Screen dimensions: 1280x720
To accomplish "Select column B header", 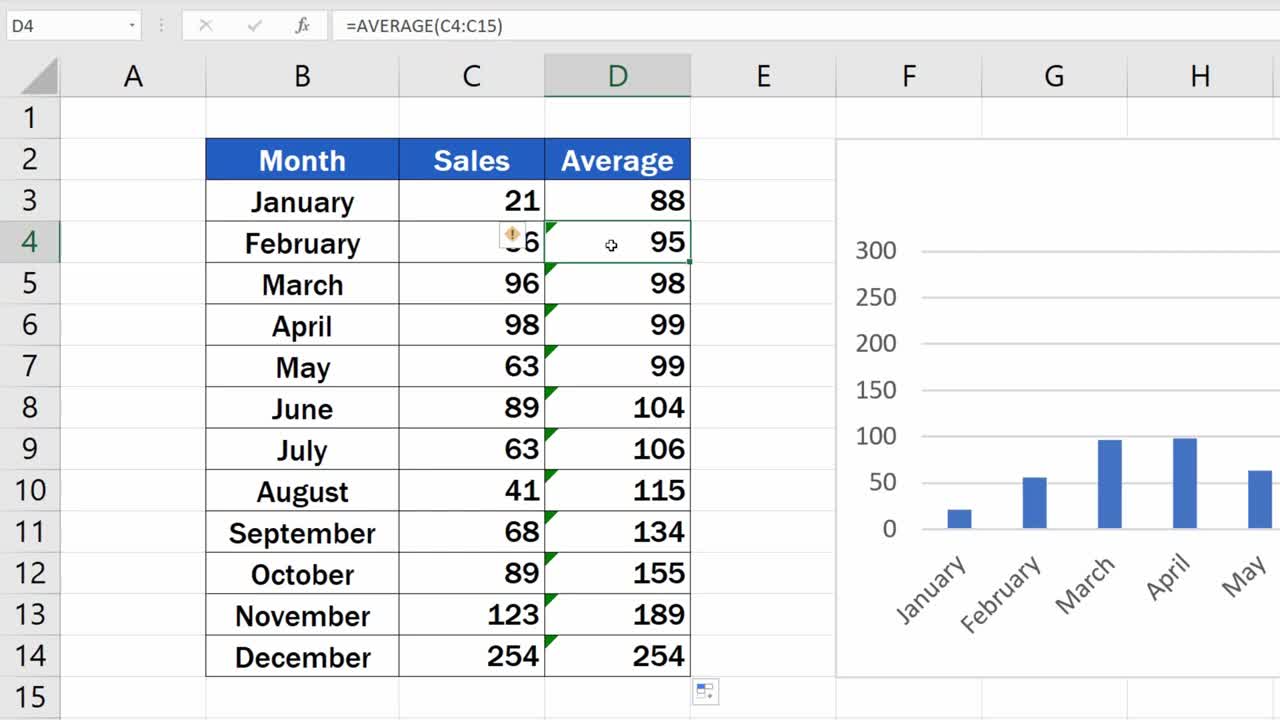I will click(x=302, y=76).
